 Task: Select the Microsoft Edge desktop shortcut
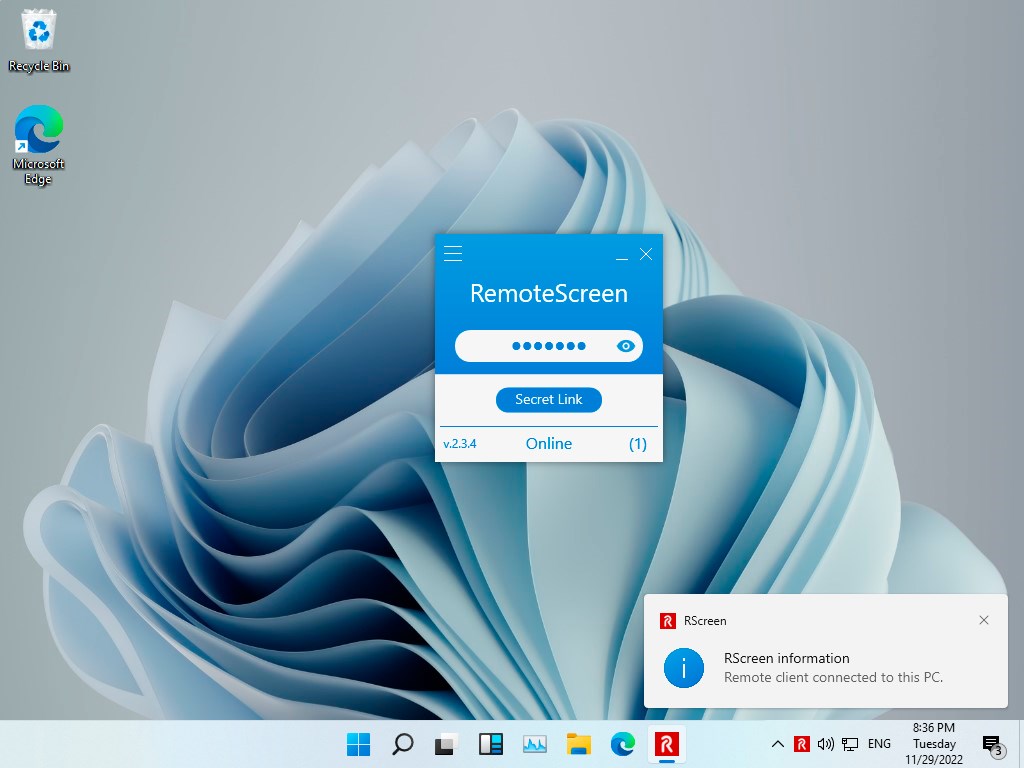tap(39, 145)
